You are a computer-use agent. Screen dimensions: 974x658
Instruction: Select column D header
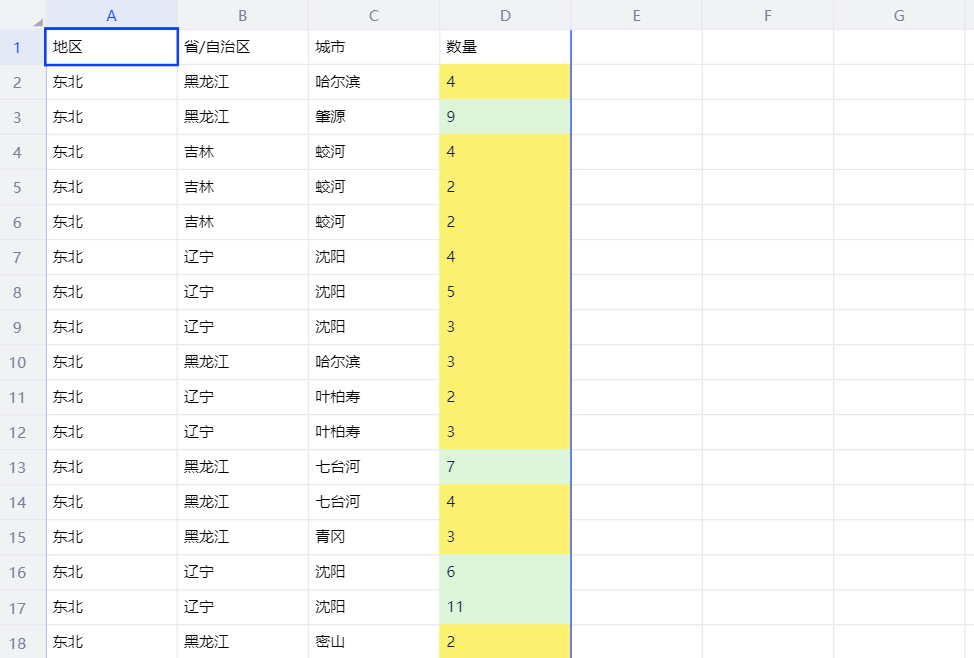click(505, 15)
